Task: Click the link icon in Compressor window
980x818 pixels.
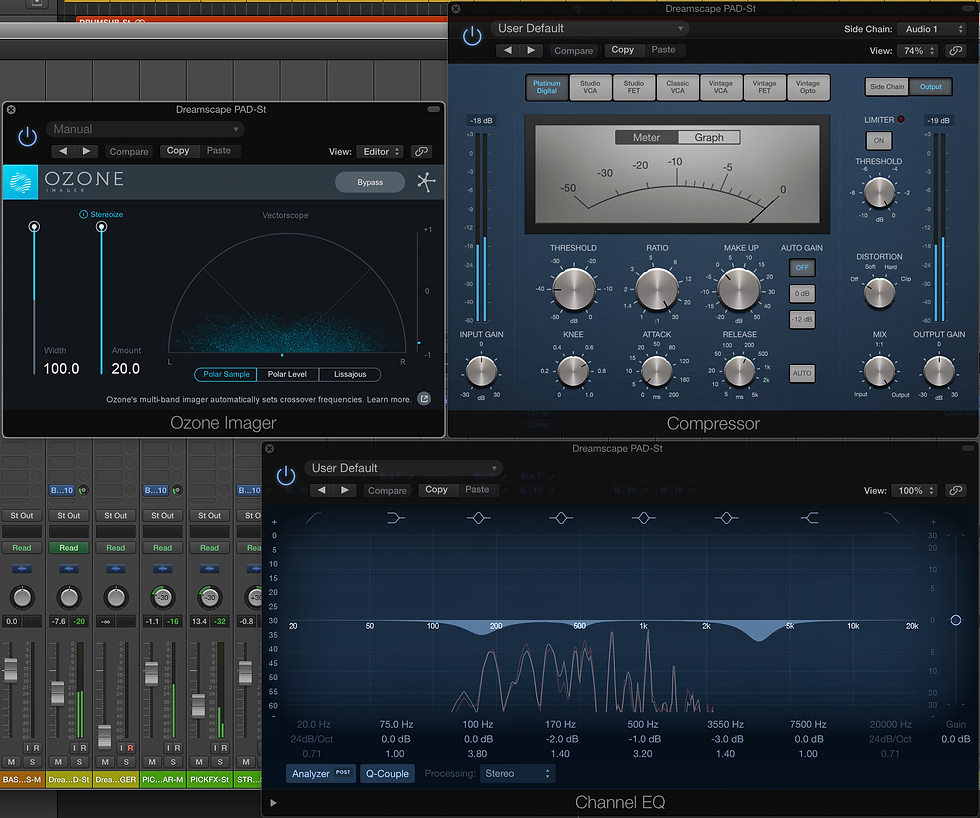Action: pos(956,51)
